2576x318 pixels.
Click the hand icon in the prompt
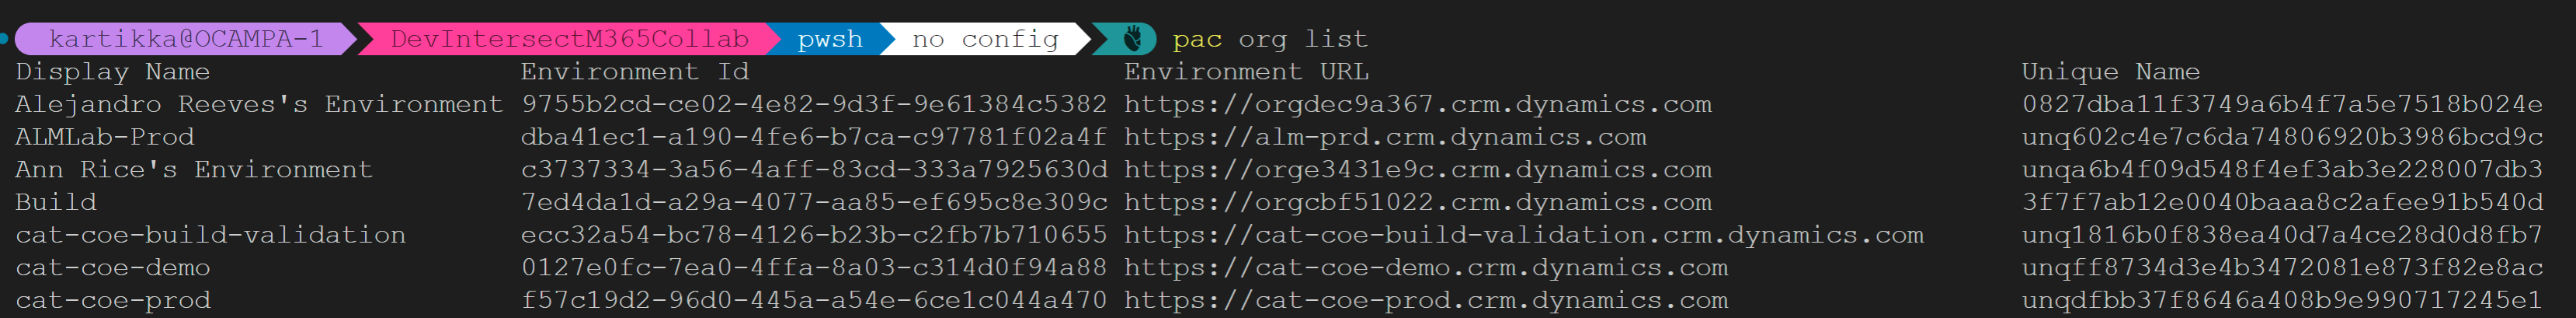click(1132, 39)
